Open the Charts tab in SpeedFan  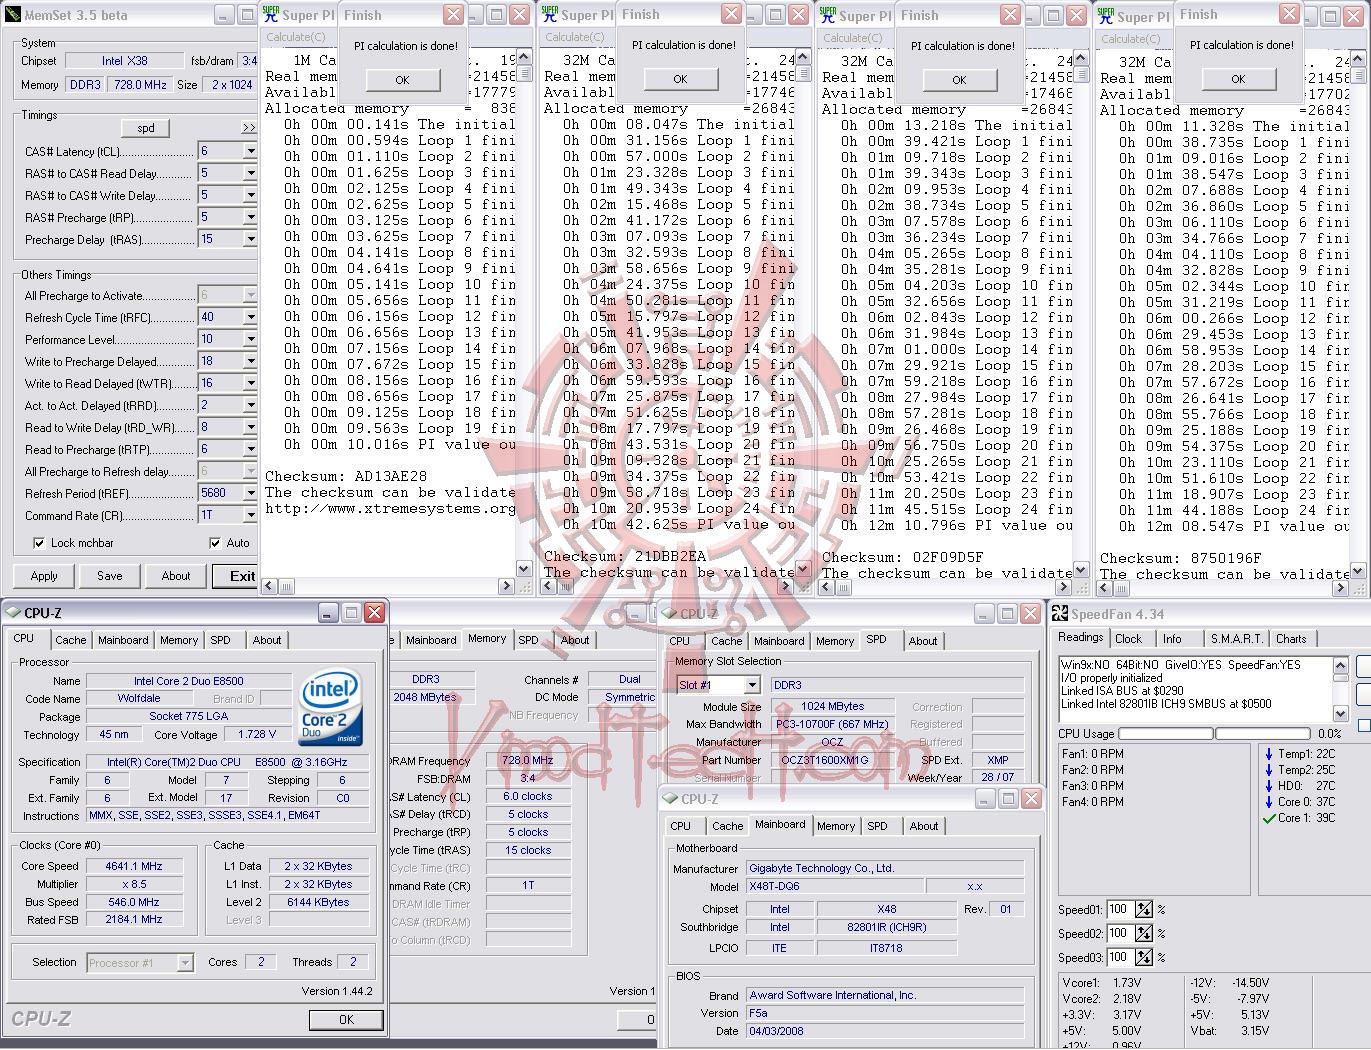point(1291,639)
